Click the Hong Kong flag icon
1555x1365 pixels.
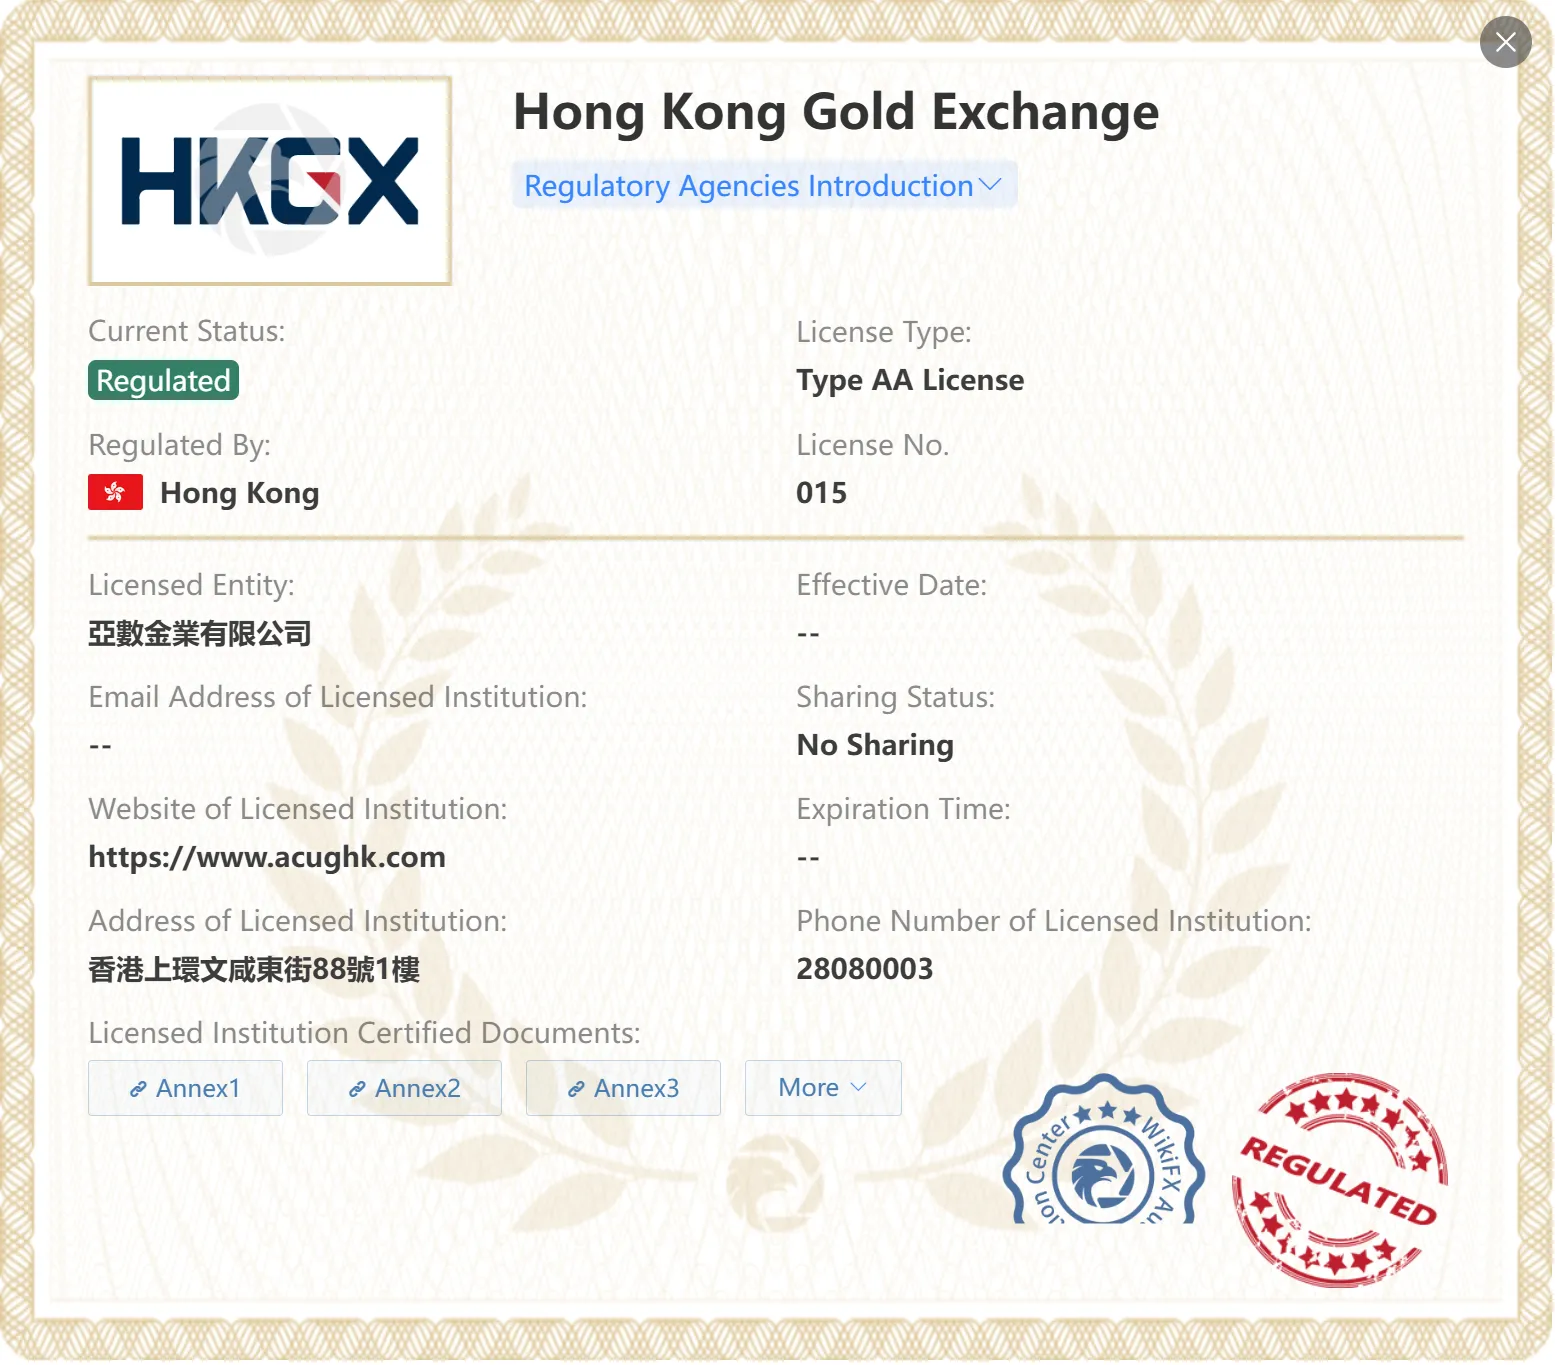(x=115, y=492)
